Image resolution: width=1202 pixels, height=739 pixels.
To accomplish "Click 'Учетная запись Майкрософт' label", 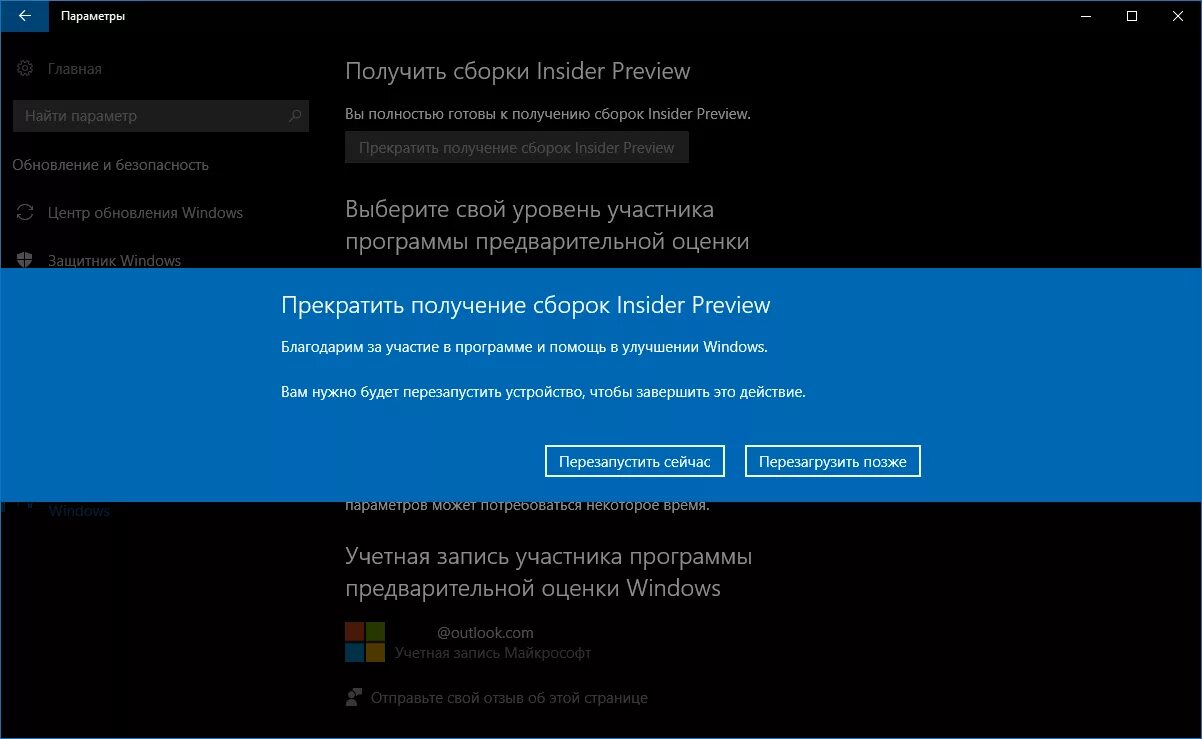I will 493,653.
